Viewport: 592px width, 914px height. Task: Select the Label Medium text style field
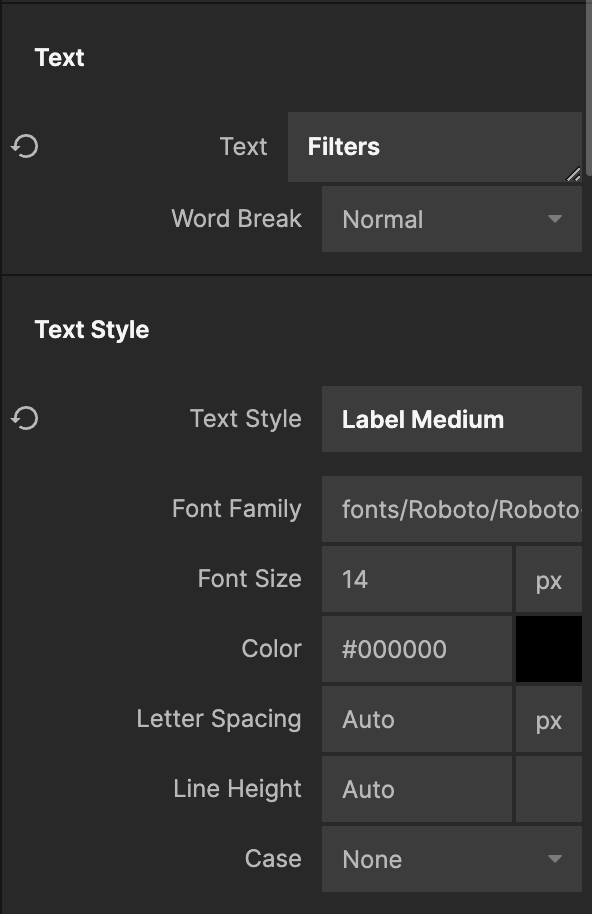pyautogui.click(x=452, y=419)
